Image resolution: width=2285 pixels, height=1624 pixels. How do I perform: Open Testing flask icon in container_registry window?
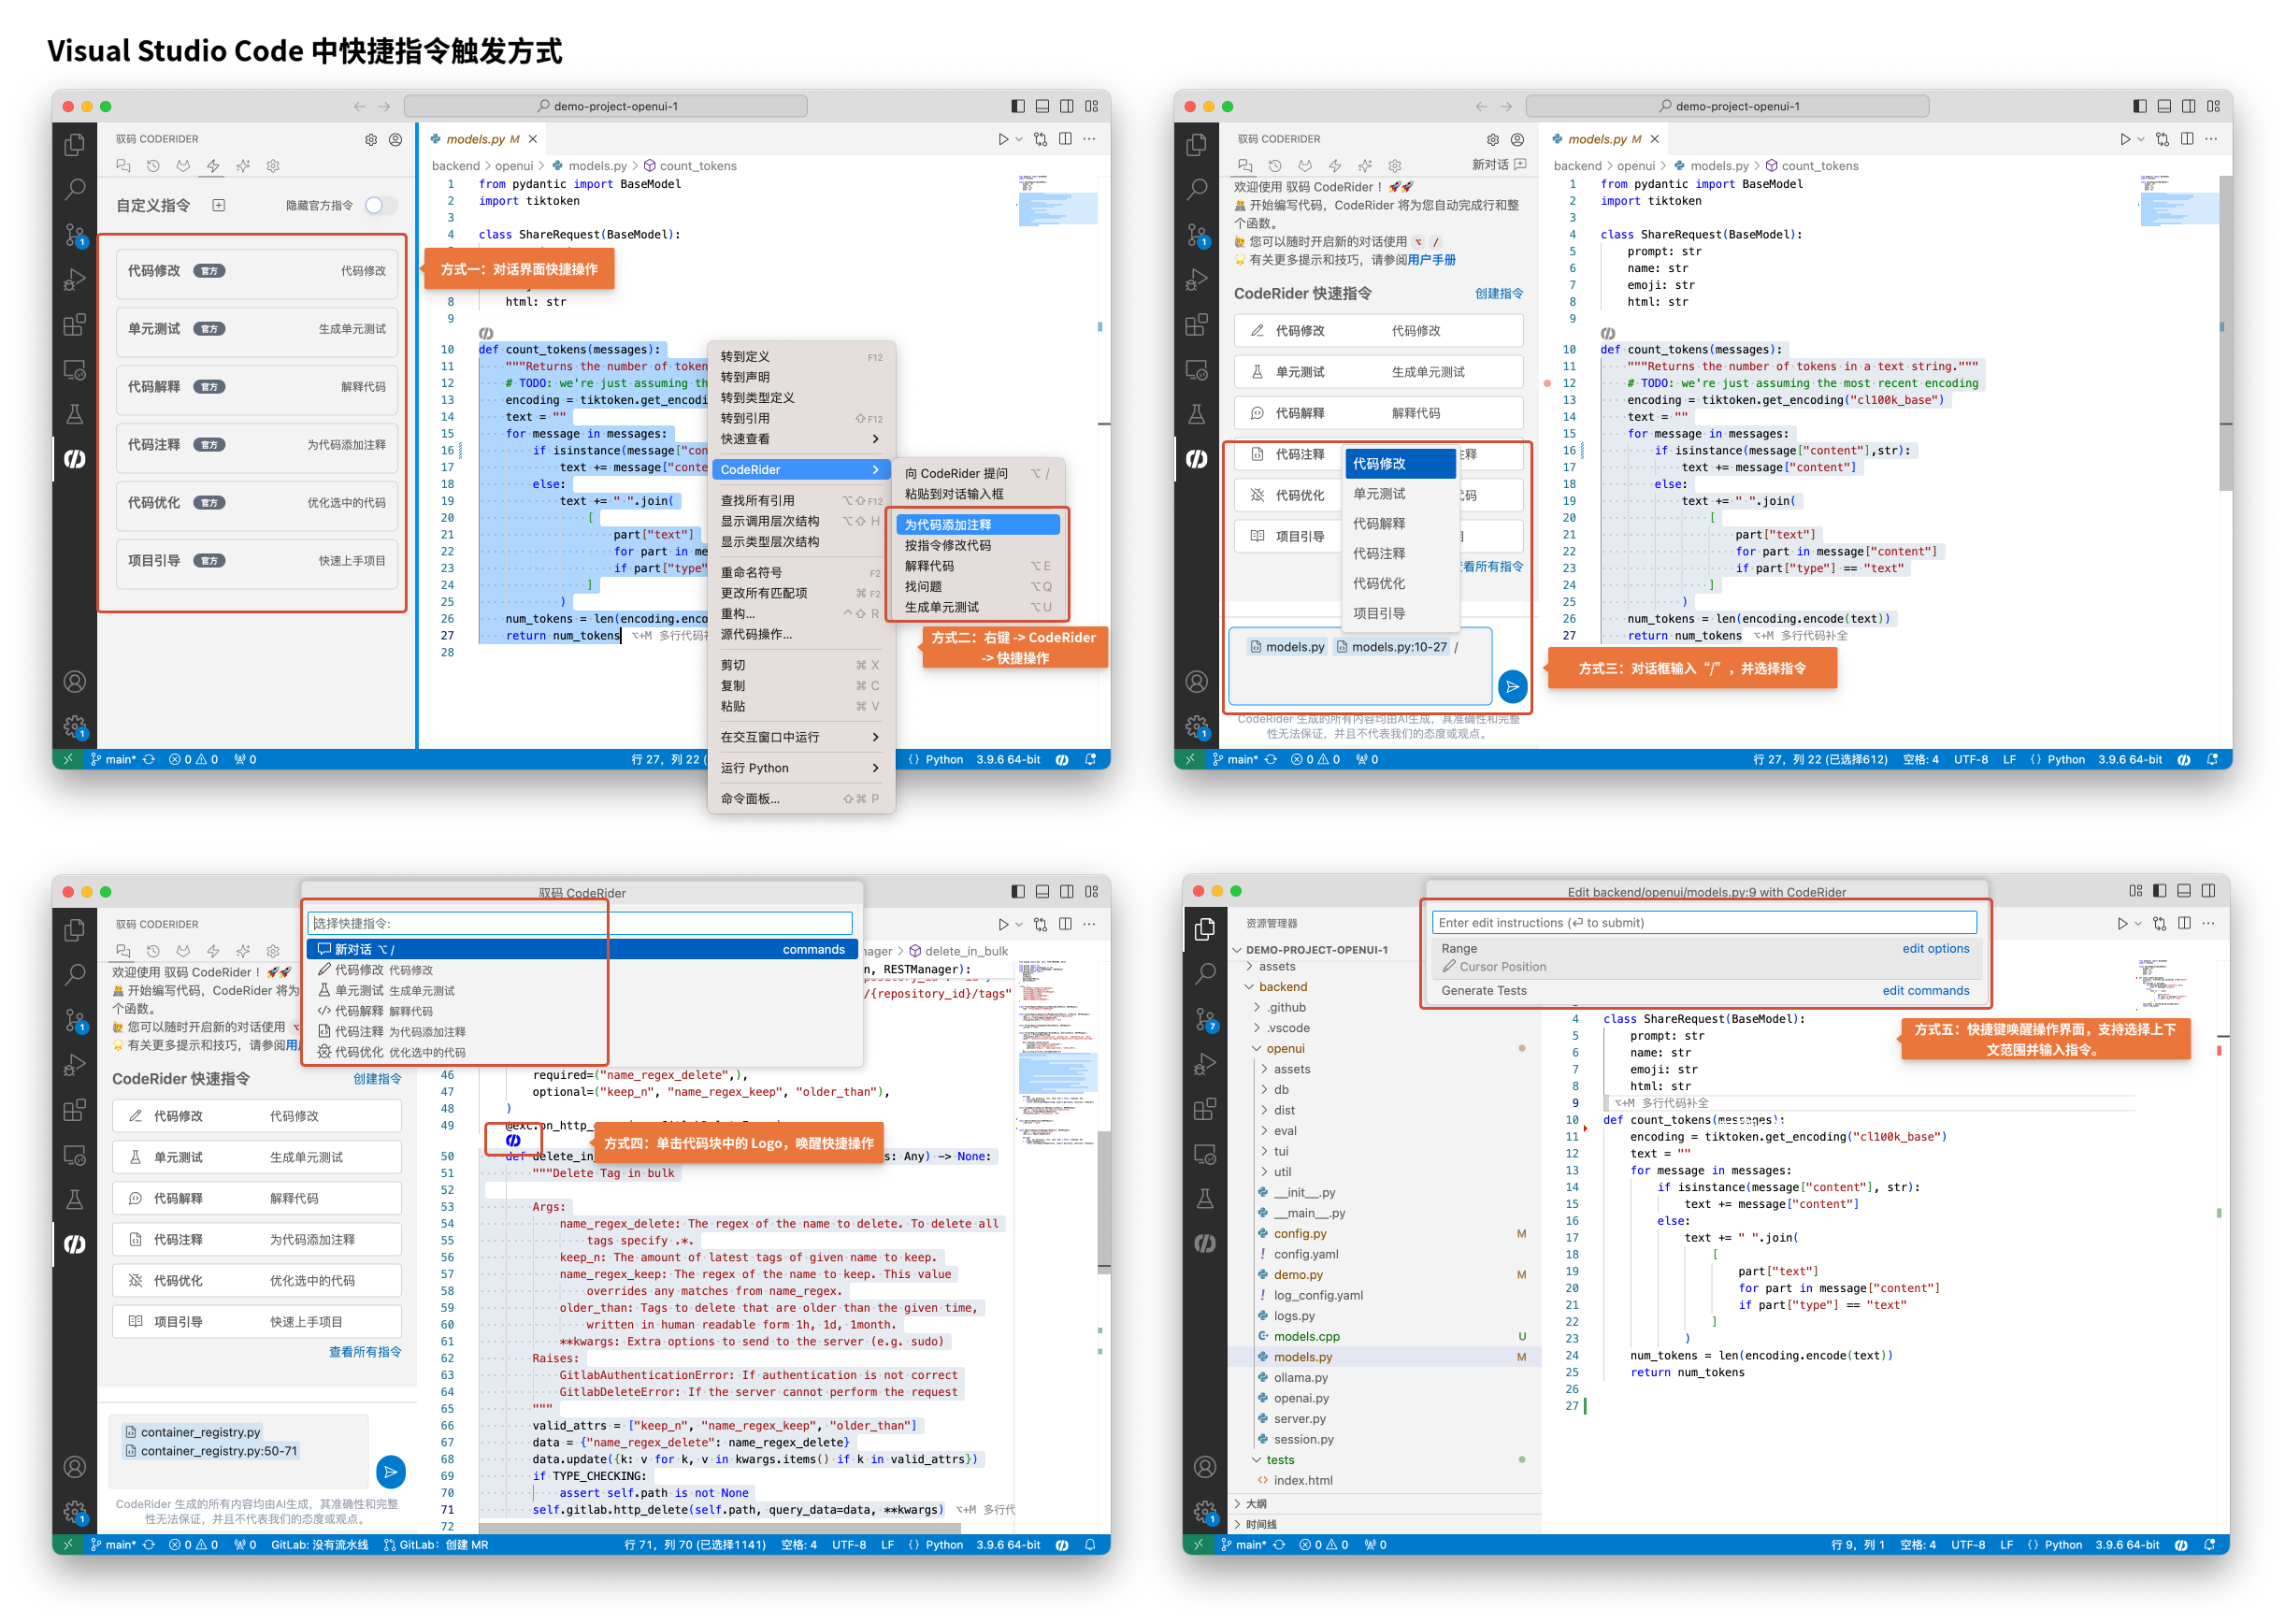pos(75,1199)
